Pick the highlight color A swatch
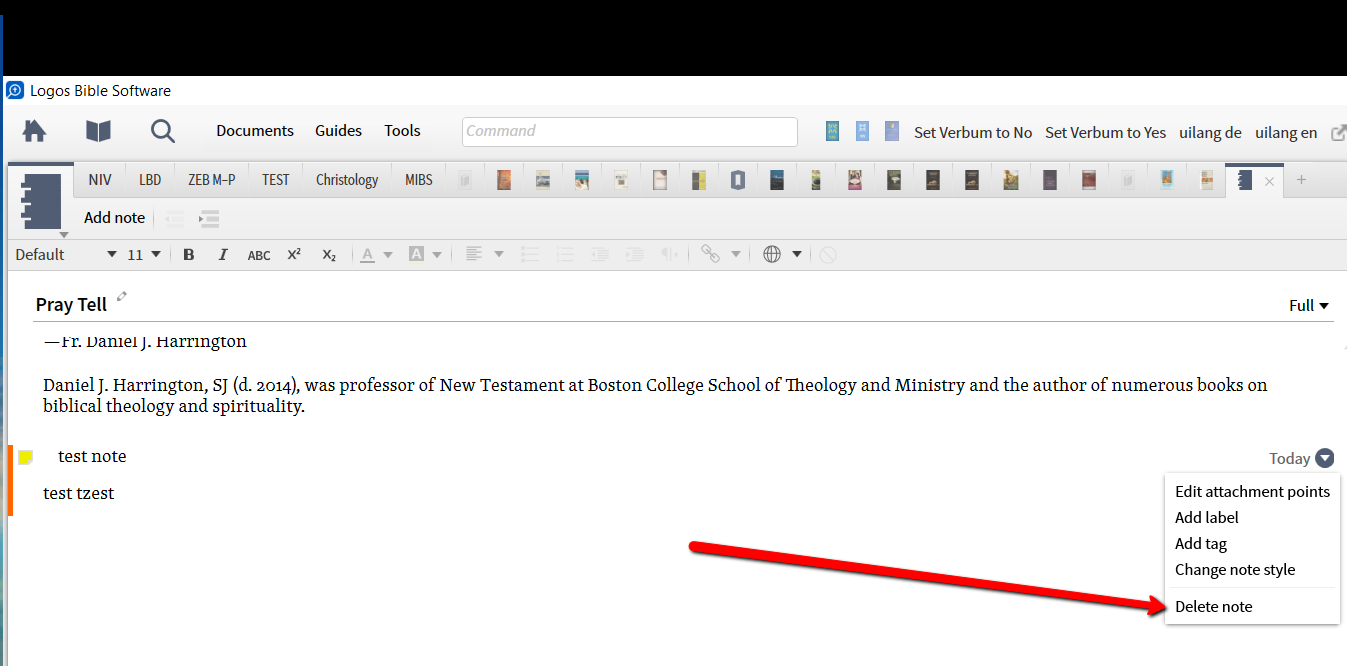The height and width of the screenshot is (666, 1347). coord(416,255)
